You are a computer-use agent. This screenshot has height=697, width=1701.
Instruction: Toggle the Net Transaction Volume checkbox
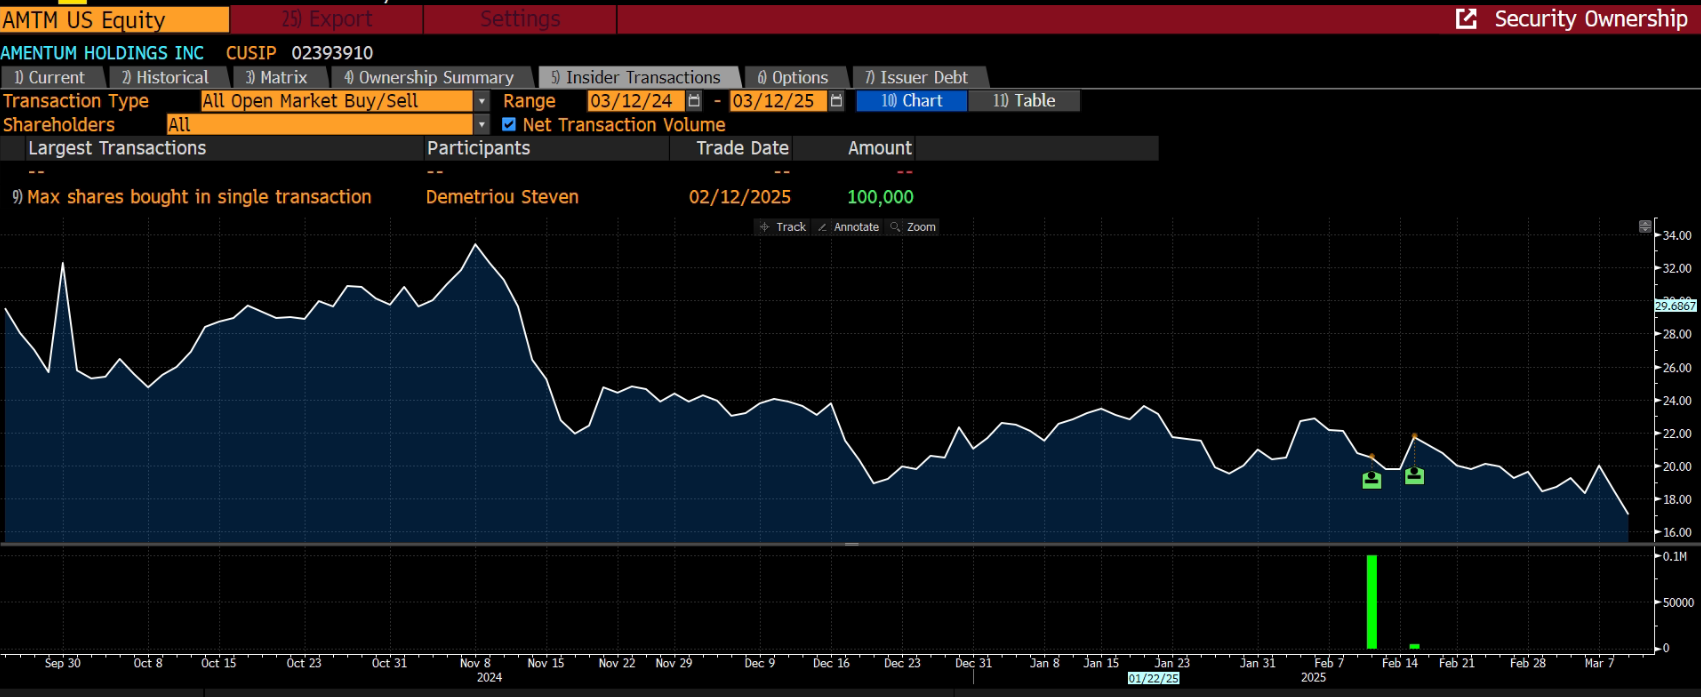click(509, 125)
